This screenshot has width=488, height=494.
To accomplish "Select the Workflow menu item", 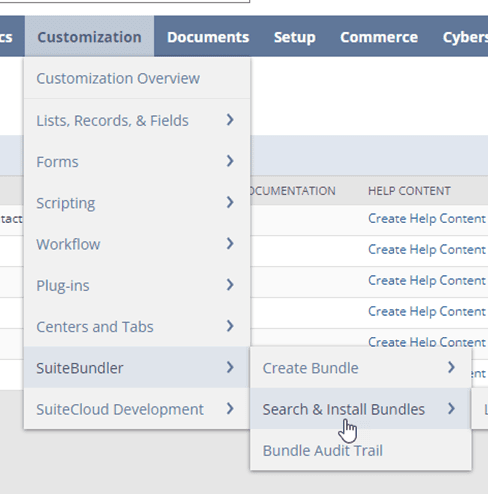I will point(137,244).
